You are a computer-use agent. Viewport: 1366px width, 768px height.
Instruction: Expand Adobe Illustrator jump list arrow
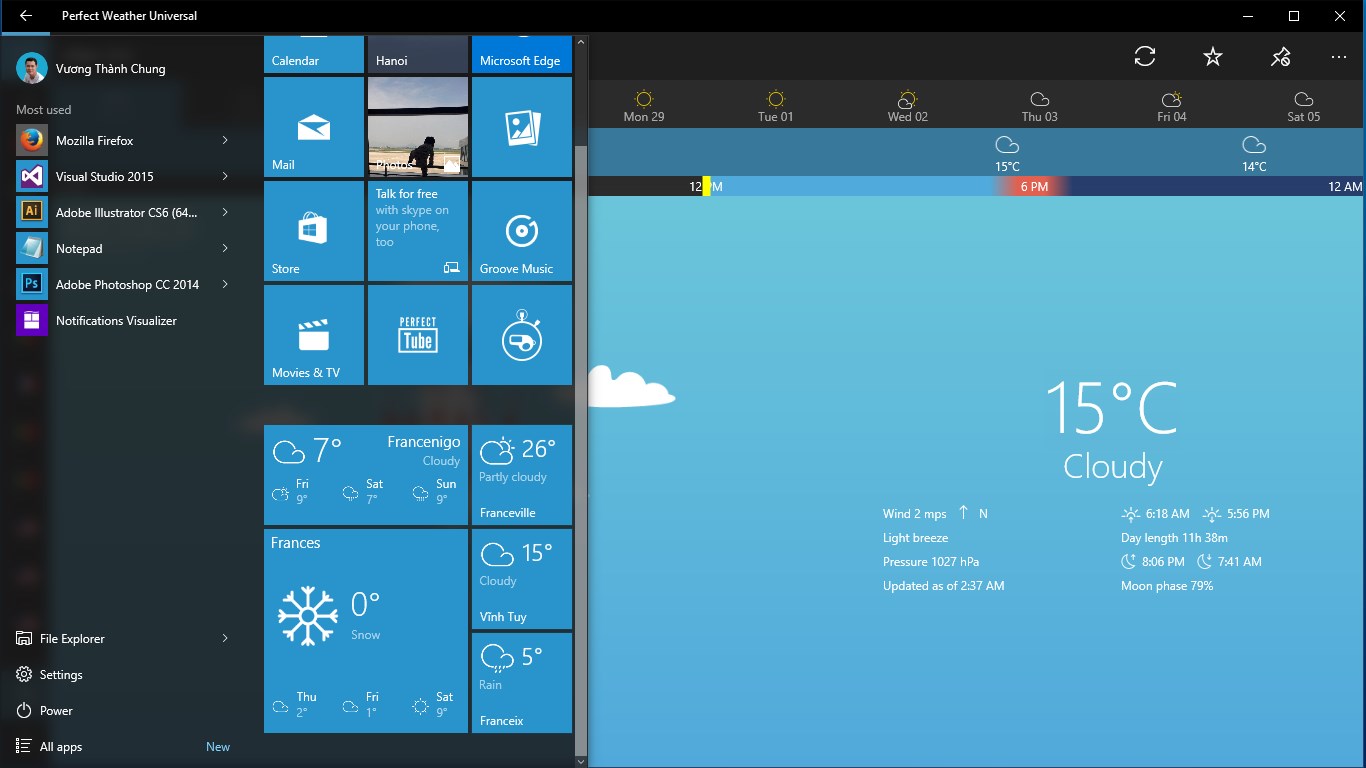tap(225, 212)
